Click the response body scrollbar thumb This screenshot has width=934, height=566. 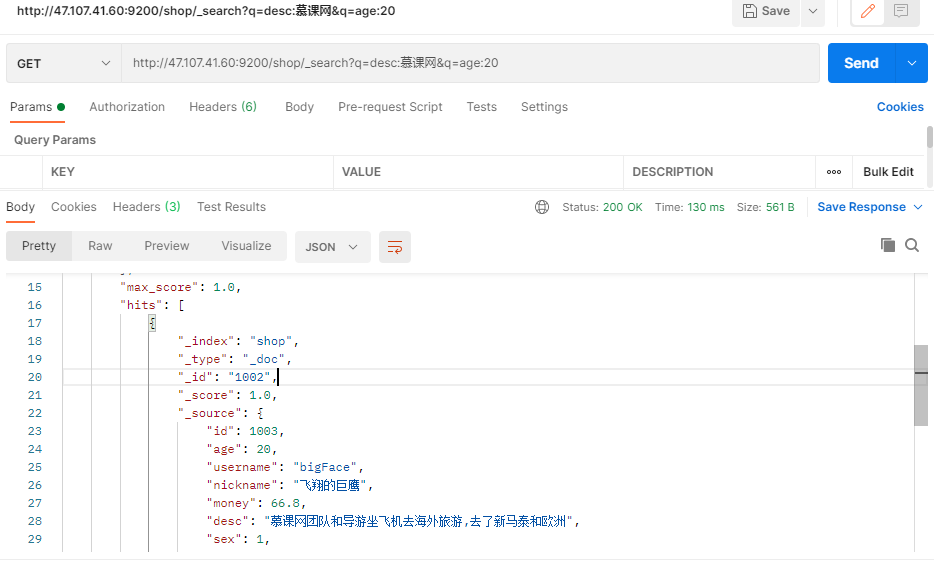(921, 385)
